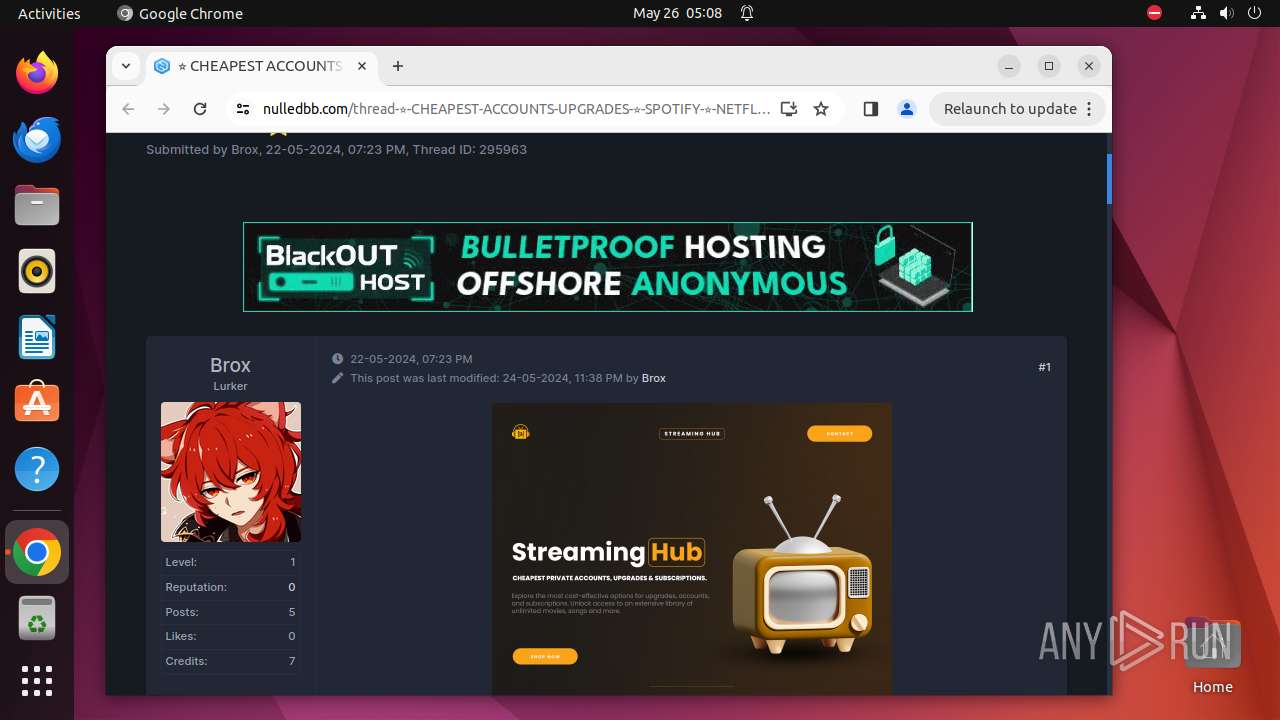Open a new Chrome tab
1280x720 pixels.
point(398,66)
